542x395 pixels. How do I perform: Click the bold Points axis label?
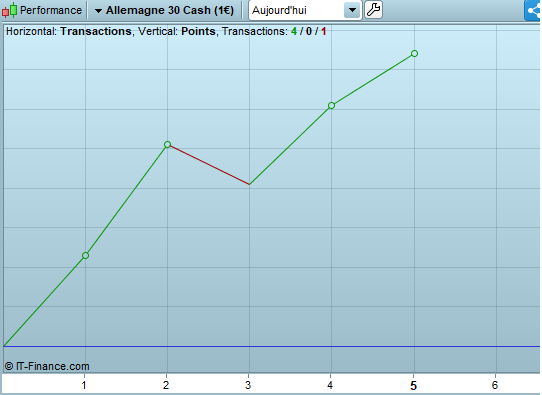(x=198, y=31)
